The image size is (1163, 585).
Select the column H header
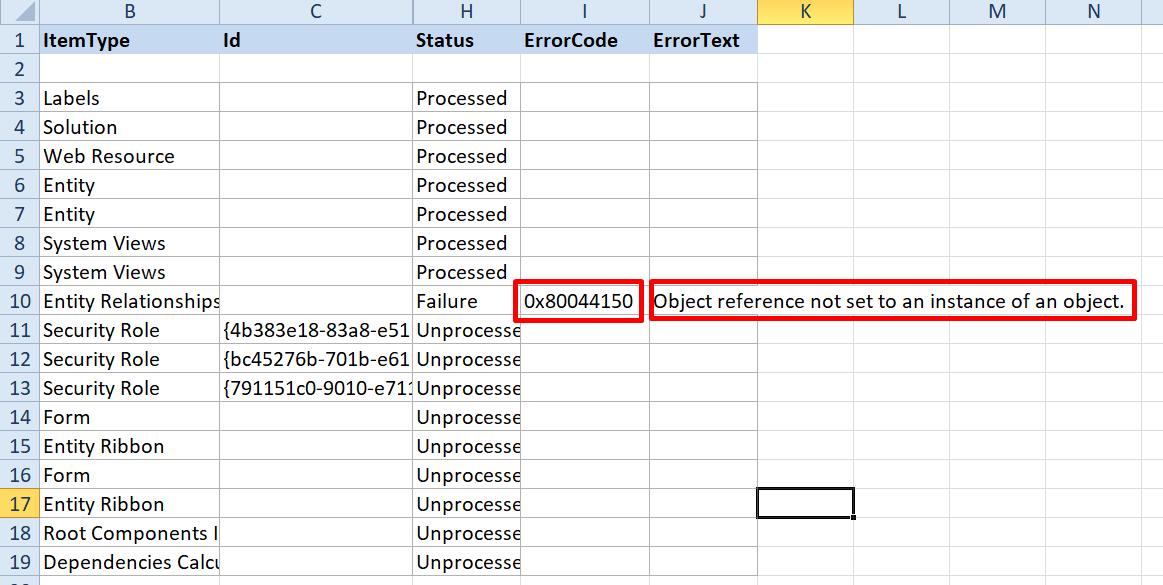point(466,12)
